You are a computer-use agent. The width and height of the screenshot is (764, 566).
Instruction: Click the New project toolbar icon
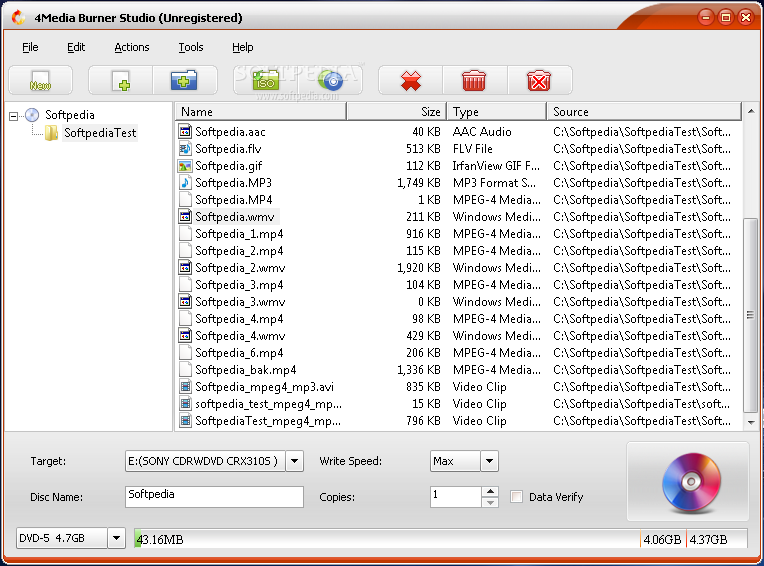40,80
